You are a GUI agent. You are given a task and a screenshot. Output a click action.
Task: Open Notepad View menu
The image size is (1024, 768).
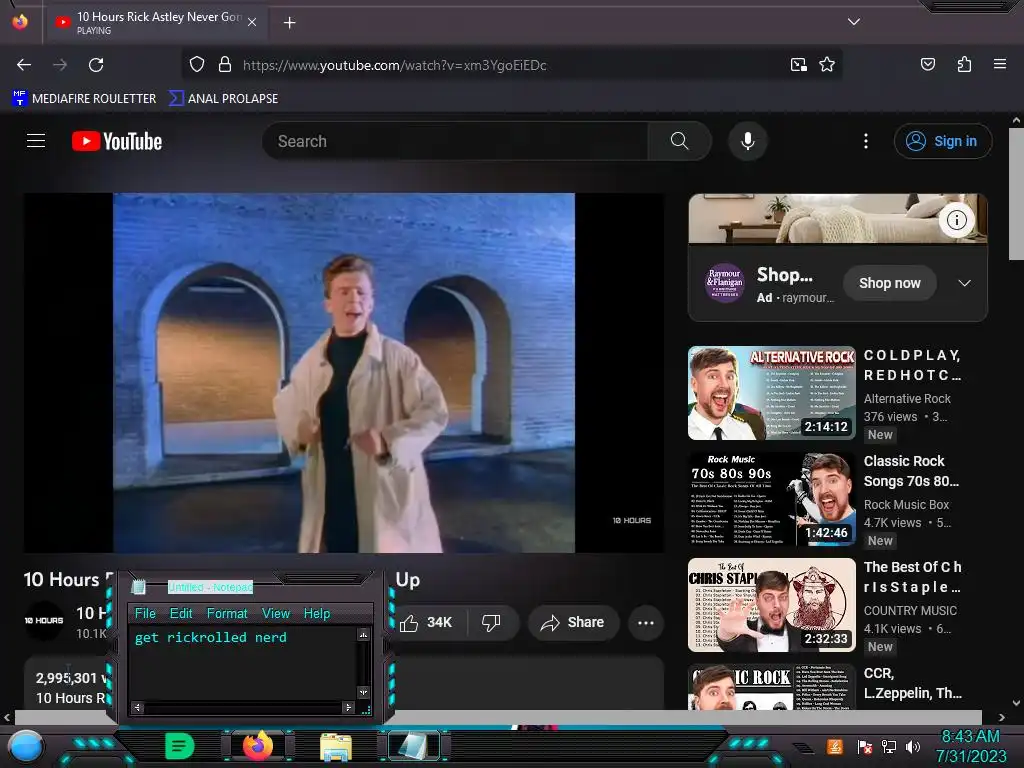point(276,613)
